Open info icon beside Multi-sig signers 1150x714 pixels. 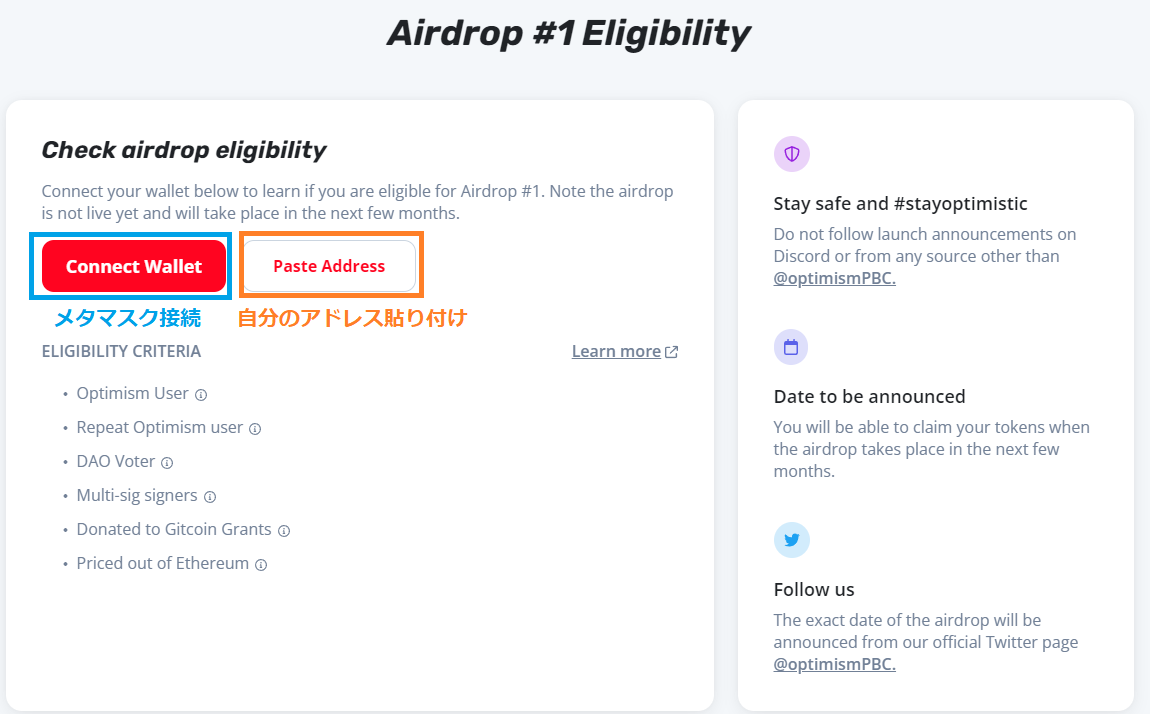pyautogui.click(x=210, y=497)
